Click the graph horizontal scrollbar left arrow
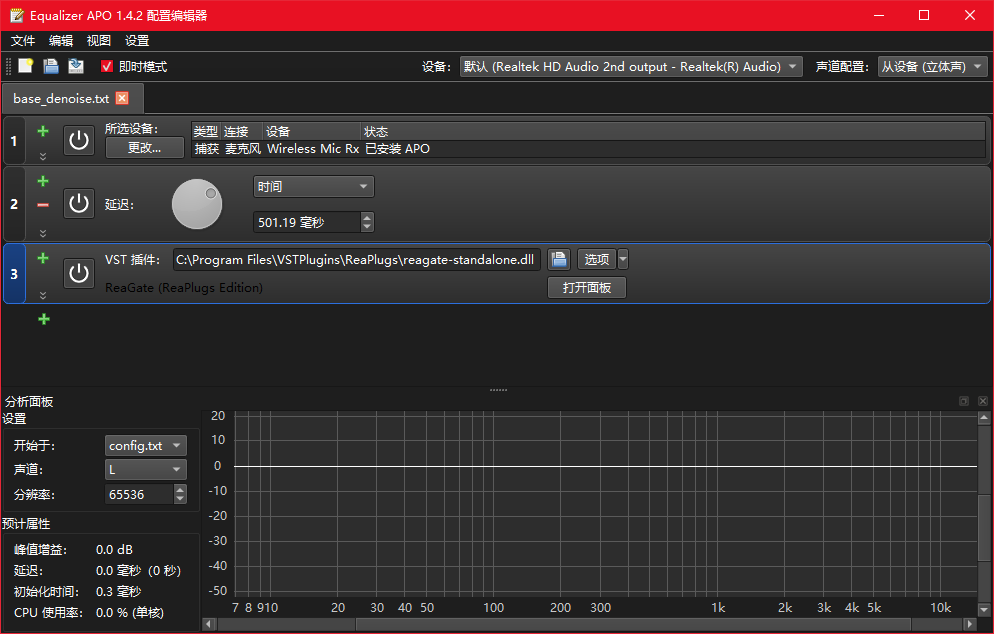The width and height of the screenshot is (994, 634). coord(209,624)
